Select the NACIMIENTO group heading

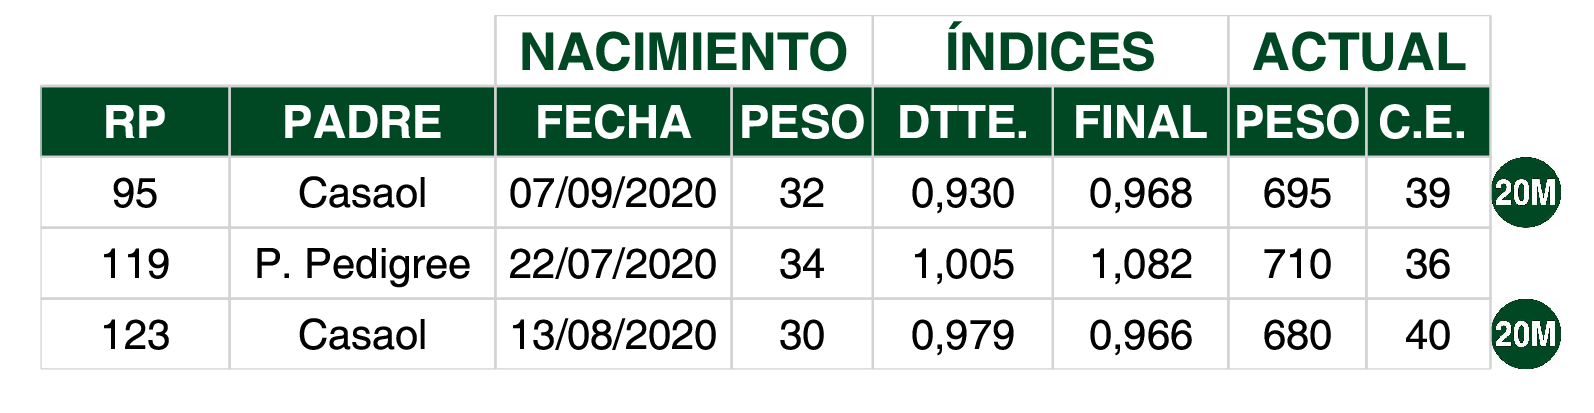coord(684,51)
